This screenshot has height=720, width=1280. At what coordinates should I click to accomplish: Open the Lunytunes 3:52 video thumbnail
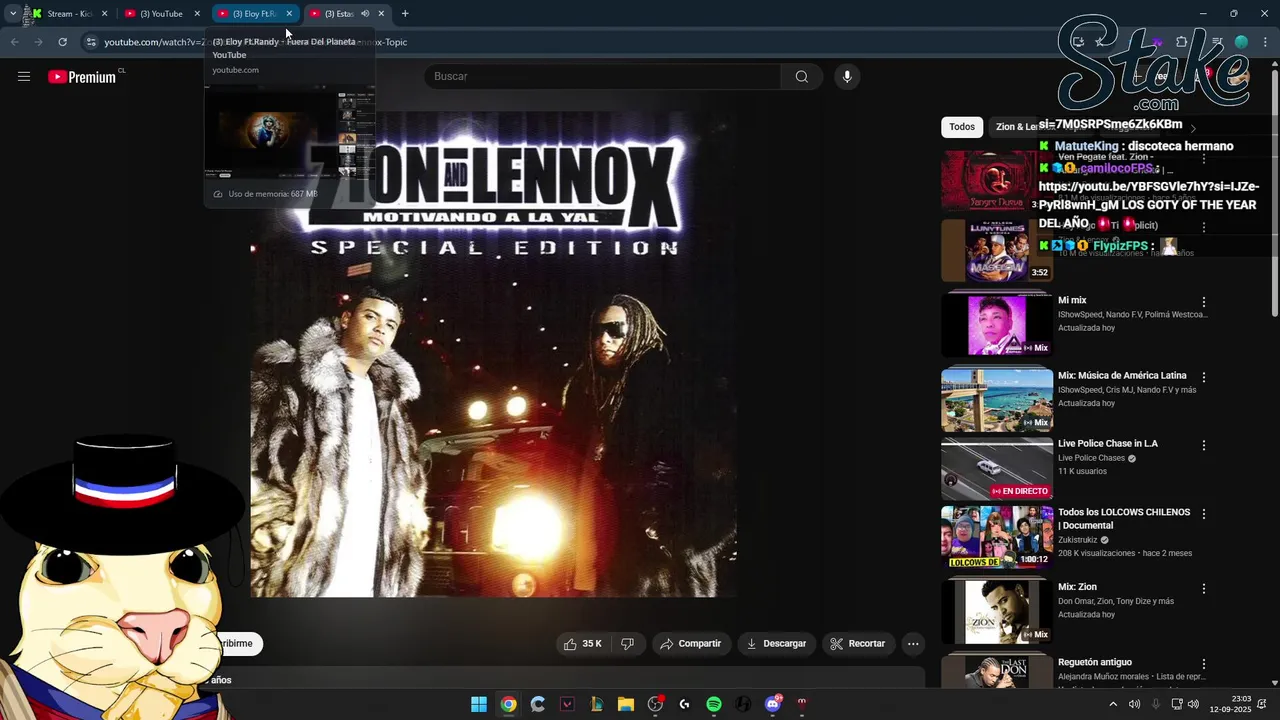point(996,250)
